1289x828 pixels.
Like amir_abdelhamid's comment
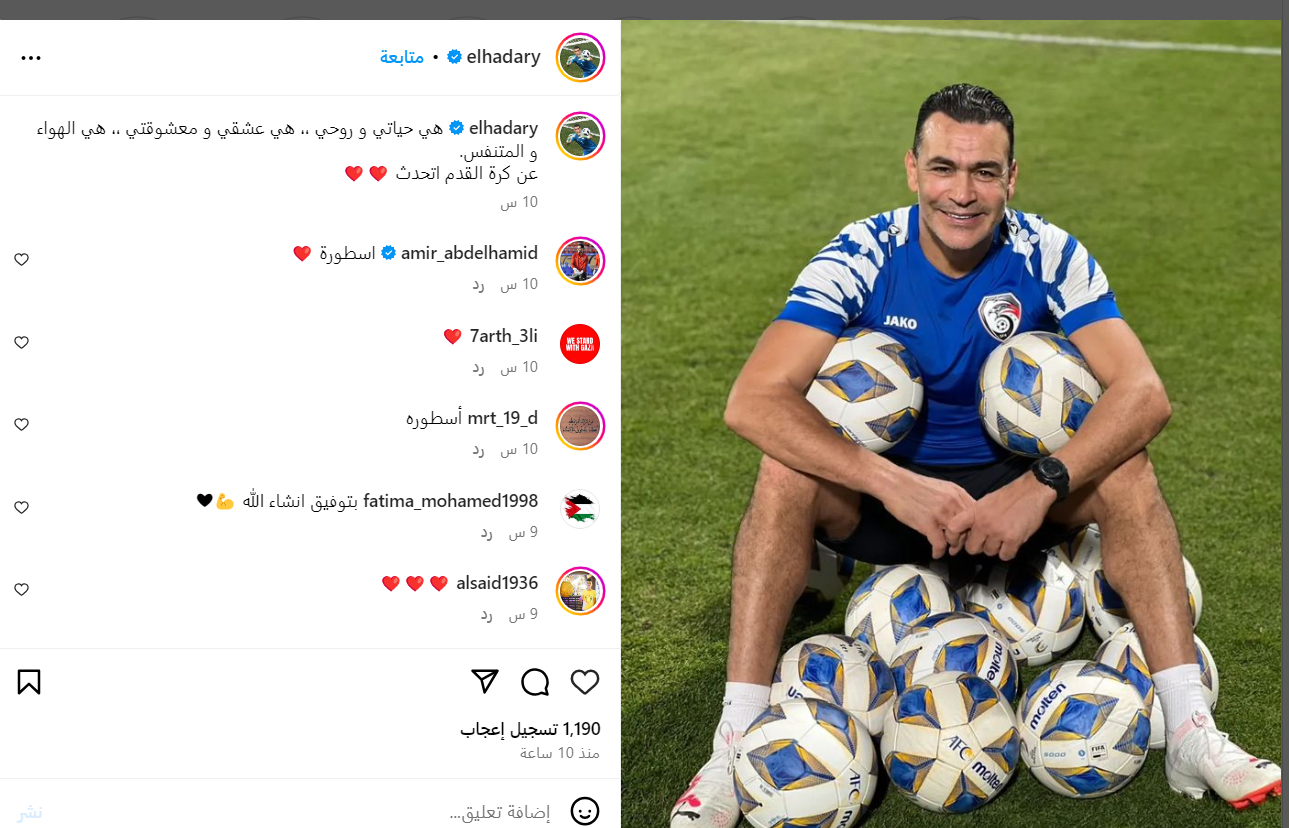pyautogui.click(x=21, y=260)
